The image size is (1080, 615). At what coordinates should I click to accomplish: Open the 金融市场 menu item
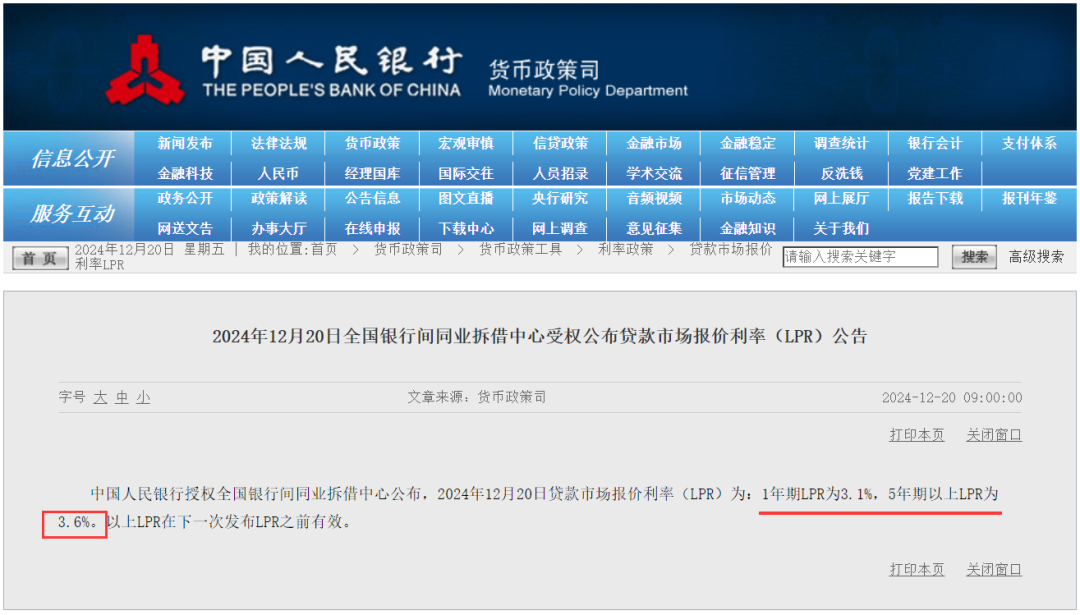(654, 143)
